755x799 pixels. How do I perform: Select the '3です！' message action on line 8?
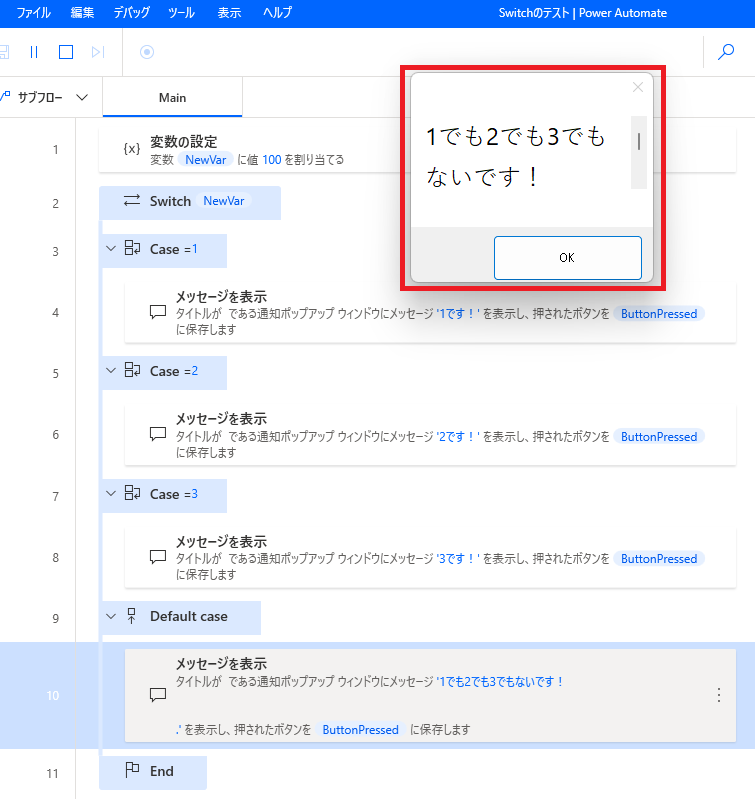pyautogui.click(x=430, y=557)
